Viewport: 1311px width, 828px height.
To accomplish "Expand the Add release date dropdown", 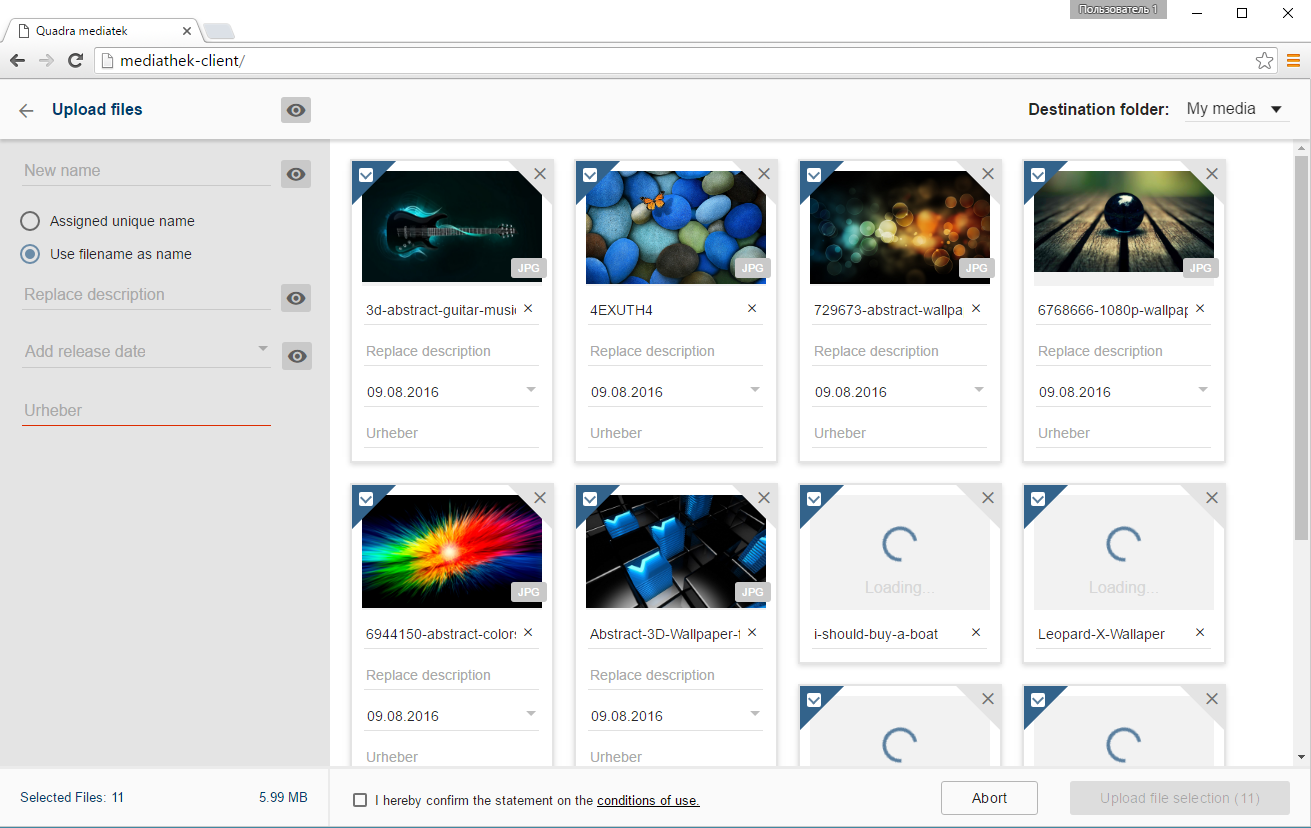I will 262,349.
